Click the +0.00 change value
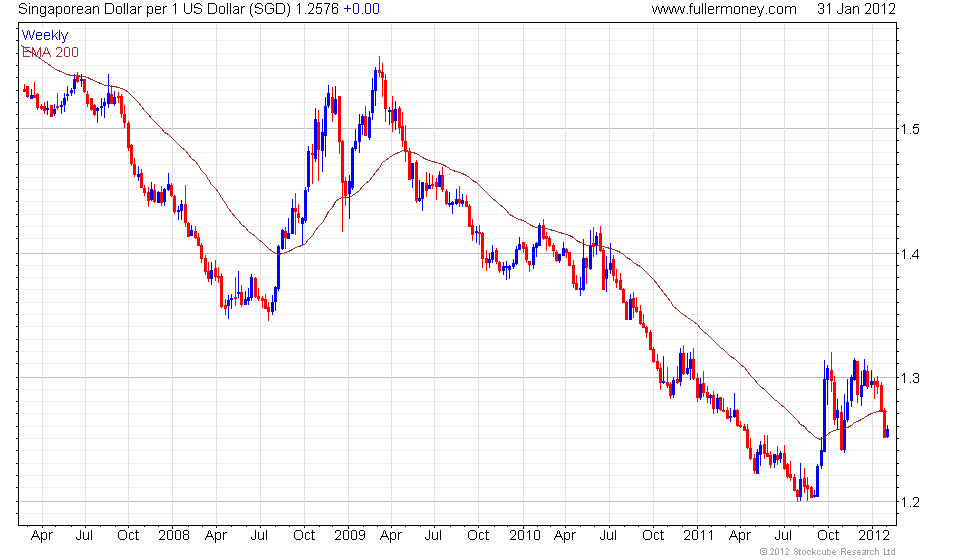This screenshot has height=560, width=980. (x=361, y=9)
